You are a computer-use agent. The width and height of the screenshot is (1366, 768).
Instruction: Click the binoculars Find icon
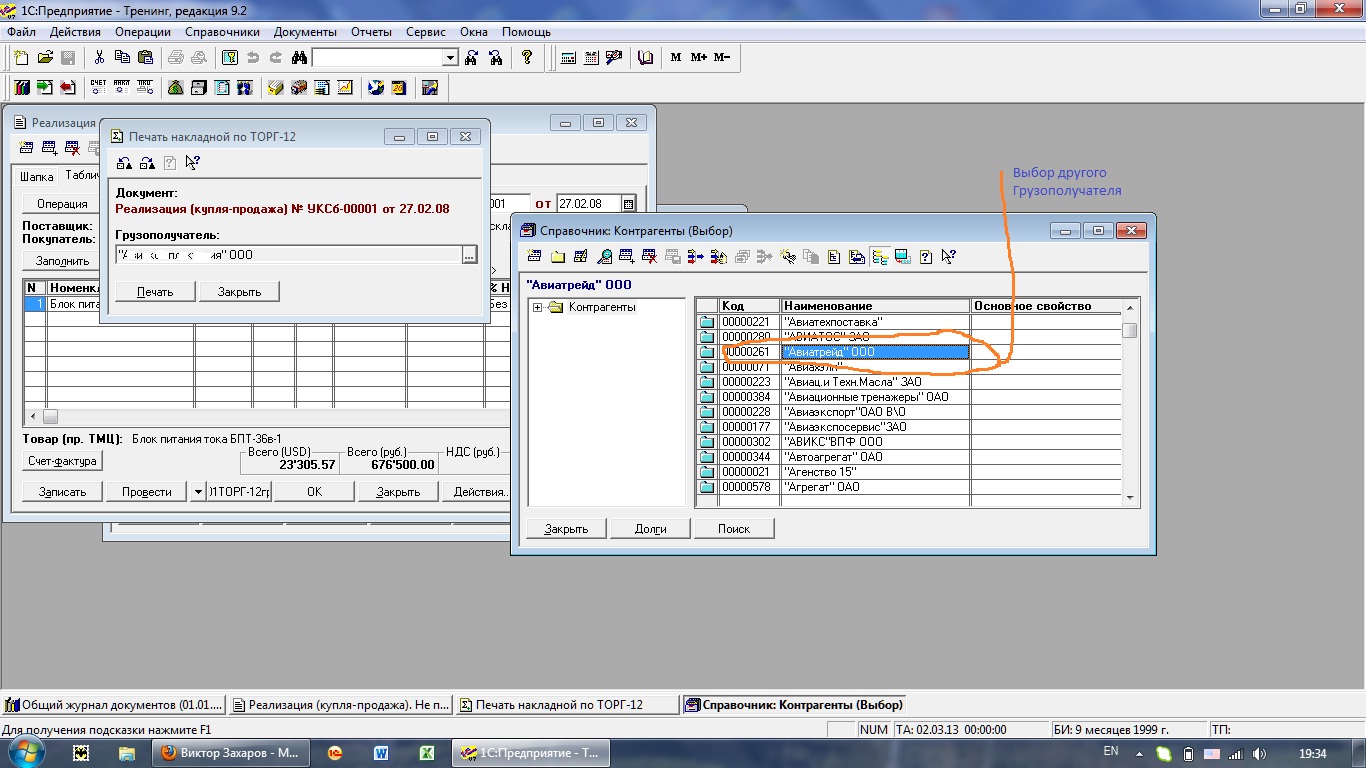(299, 58)
